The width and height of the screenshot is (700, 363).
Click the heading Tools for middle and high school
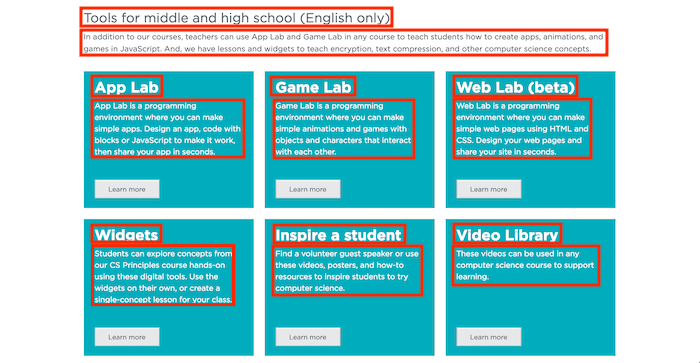237,18
